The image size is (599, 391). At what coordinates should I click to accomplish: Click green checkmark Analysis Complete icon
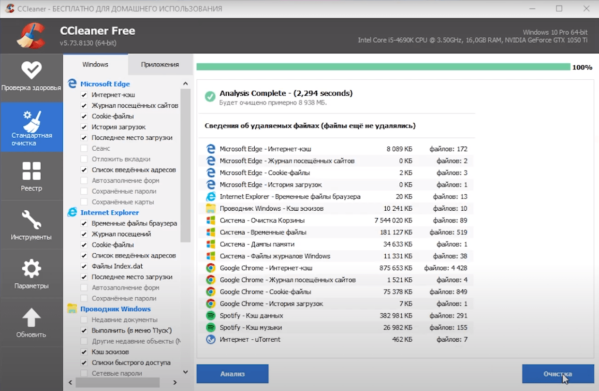(x=210, y=96)
